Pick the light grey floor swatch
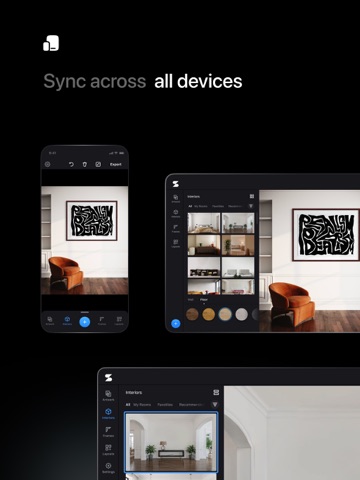This screenshot has height=480, width=360. (x=241, y=314)
